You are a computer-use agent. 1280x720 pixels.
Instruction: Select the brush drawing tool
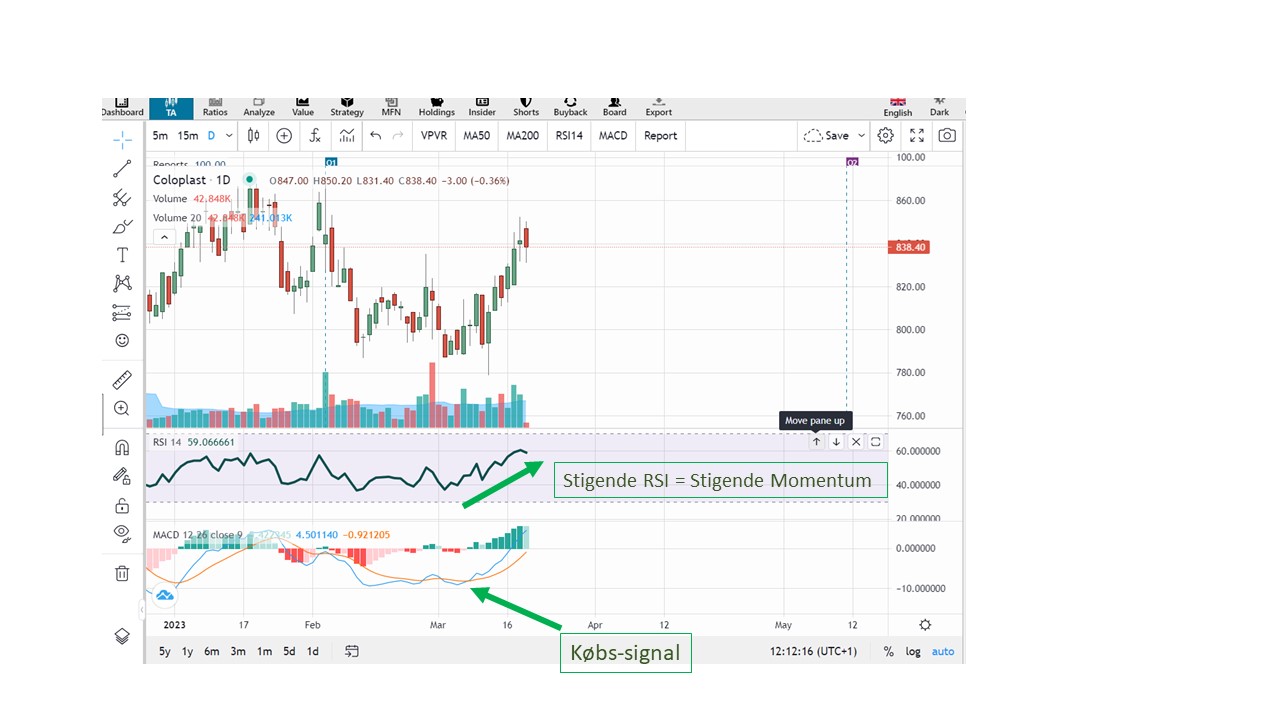tap(122, 226)
